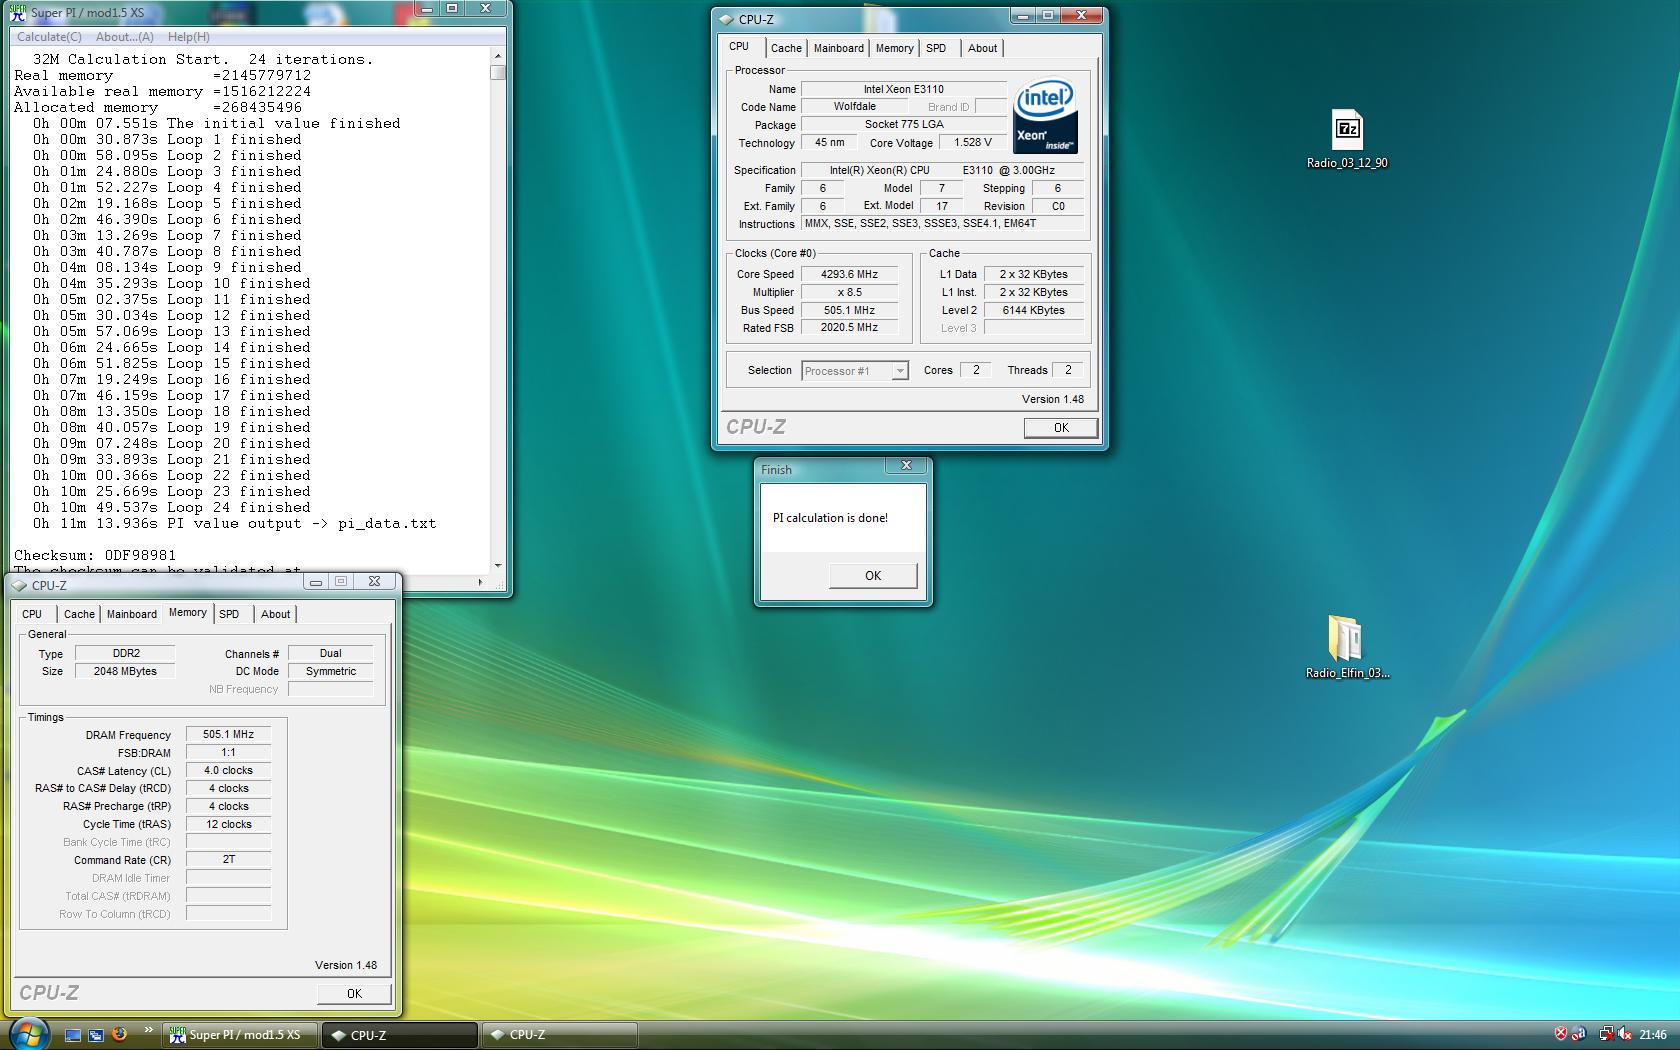Open the 7z archive Radio_03_12_90 on desktop

pyautogui.click(x=1347, y=139)
